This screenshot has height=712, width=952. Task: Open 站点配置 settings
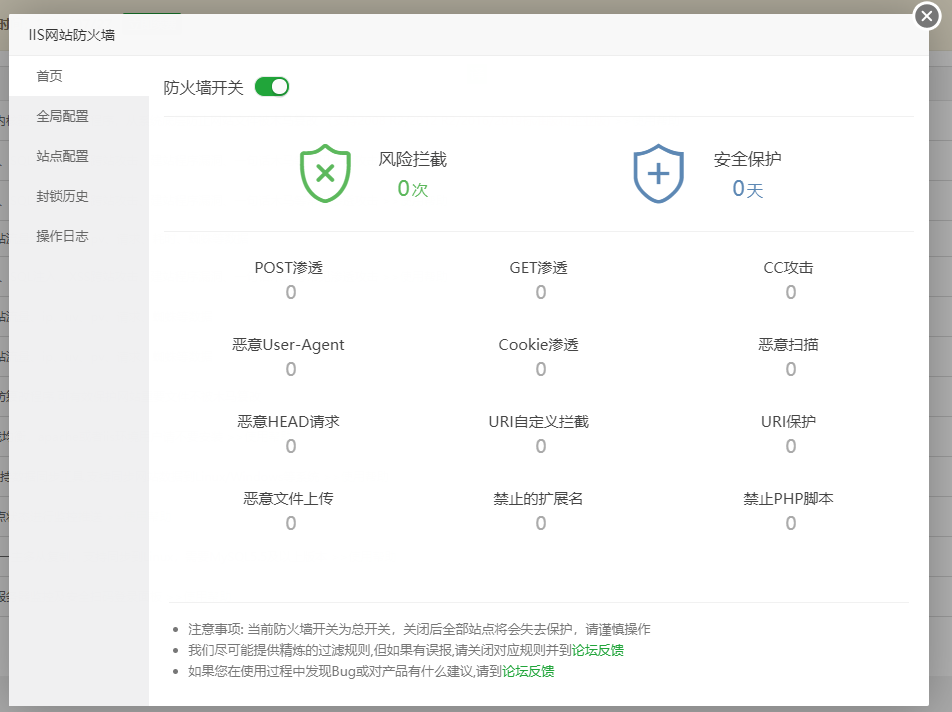63,156
